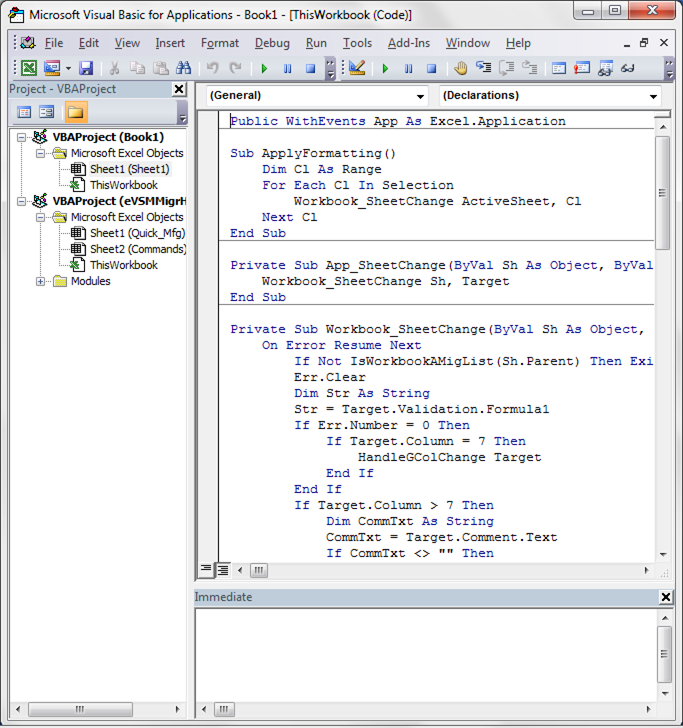Switch to Full Module View button

click(222, 570)
